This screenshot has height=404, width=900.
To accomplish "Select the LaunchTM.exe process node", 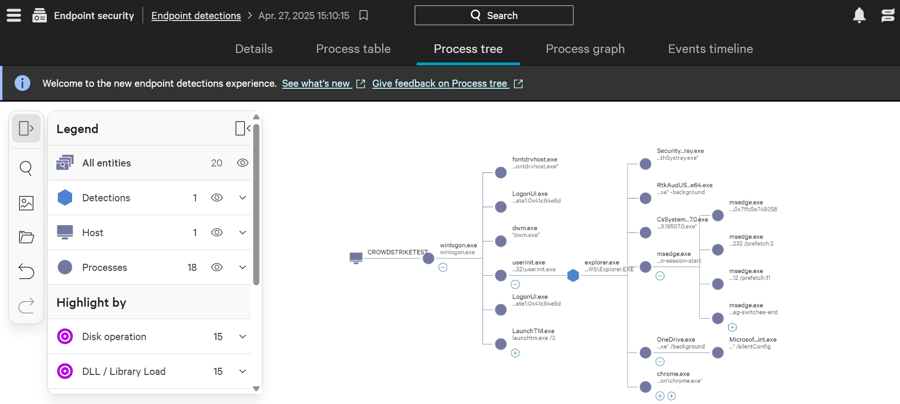I will tap(500, 343).
